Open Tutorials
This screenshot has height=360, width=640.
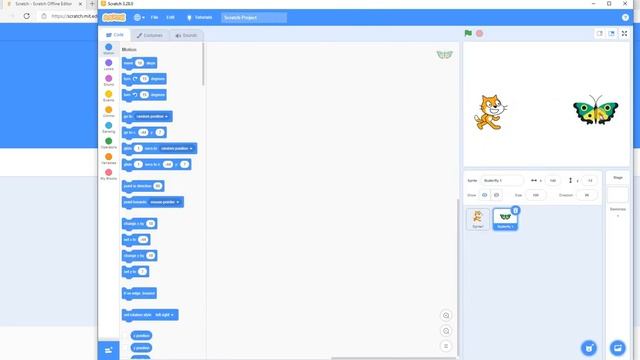(x=200, y=18)
